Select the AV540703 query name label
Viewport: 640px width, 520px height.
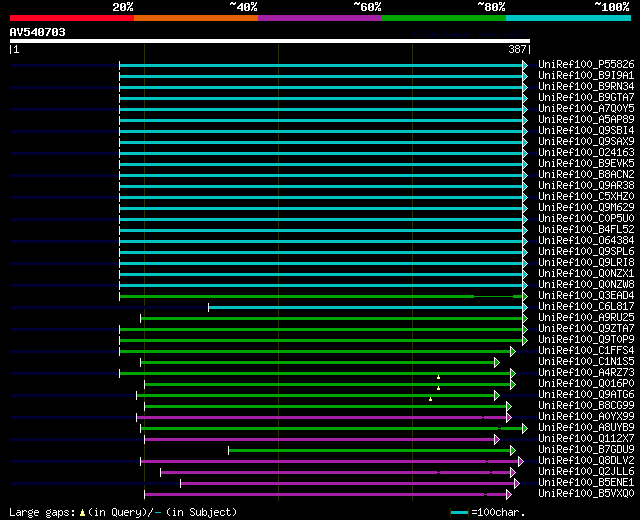point(38,32)
